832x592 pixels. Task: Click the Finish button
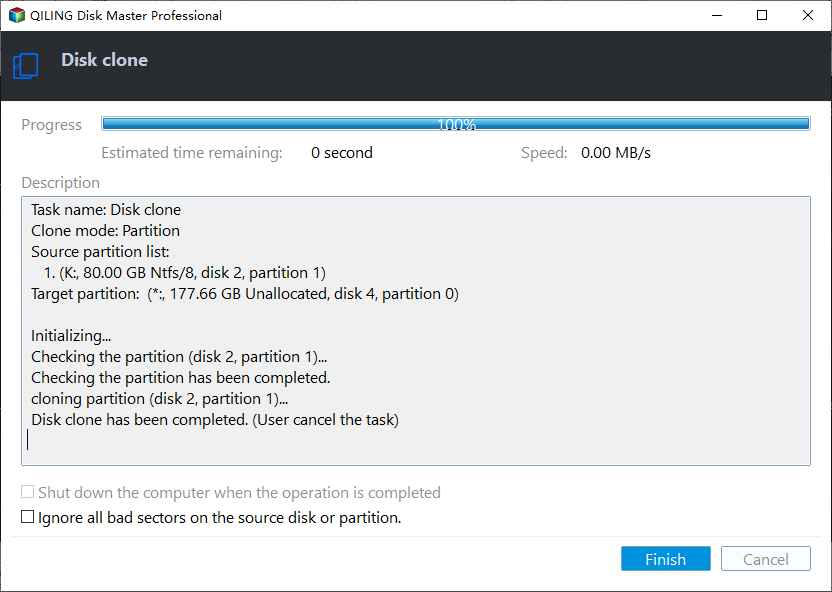pos(665,559)
